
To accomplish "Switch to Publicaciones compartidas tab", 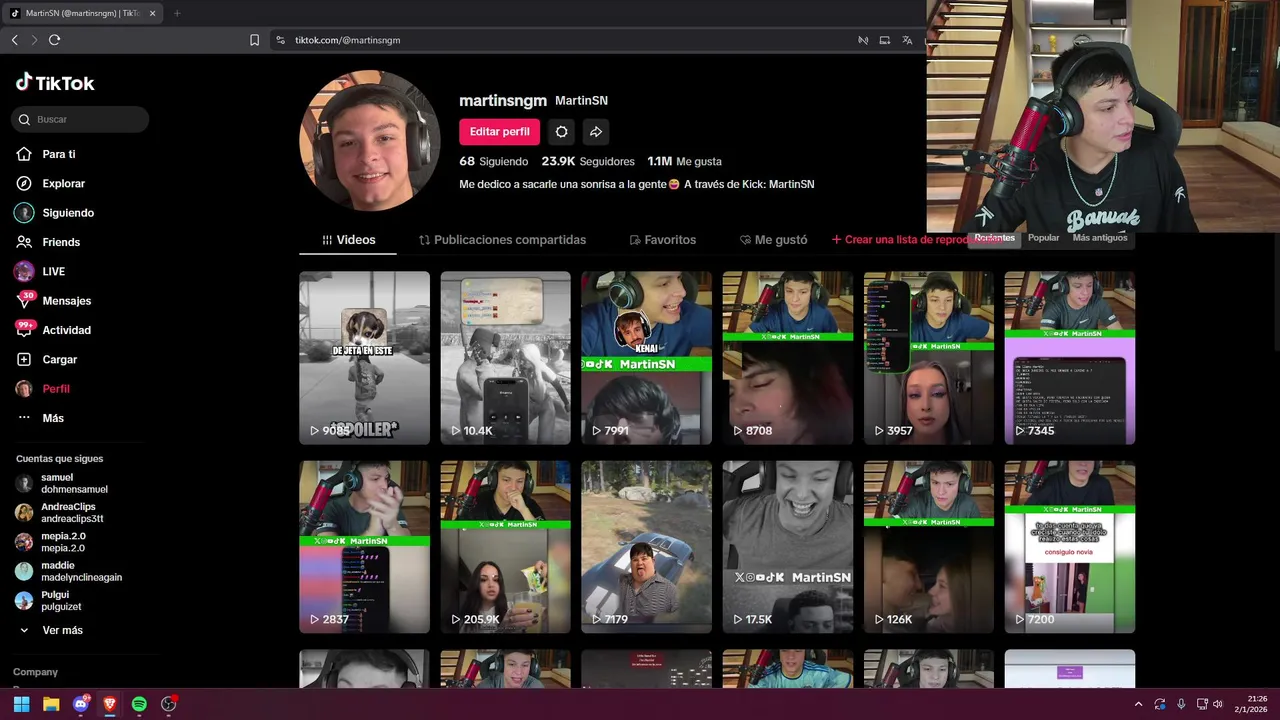I will click(502, 240).
